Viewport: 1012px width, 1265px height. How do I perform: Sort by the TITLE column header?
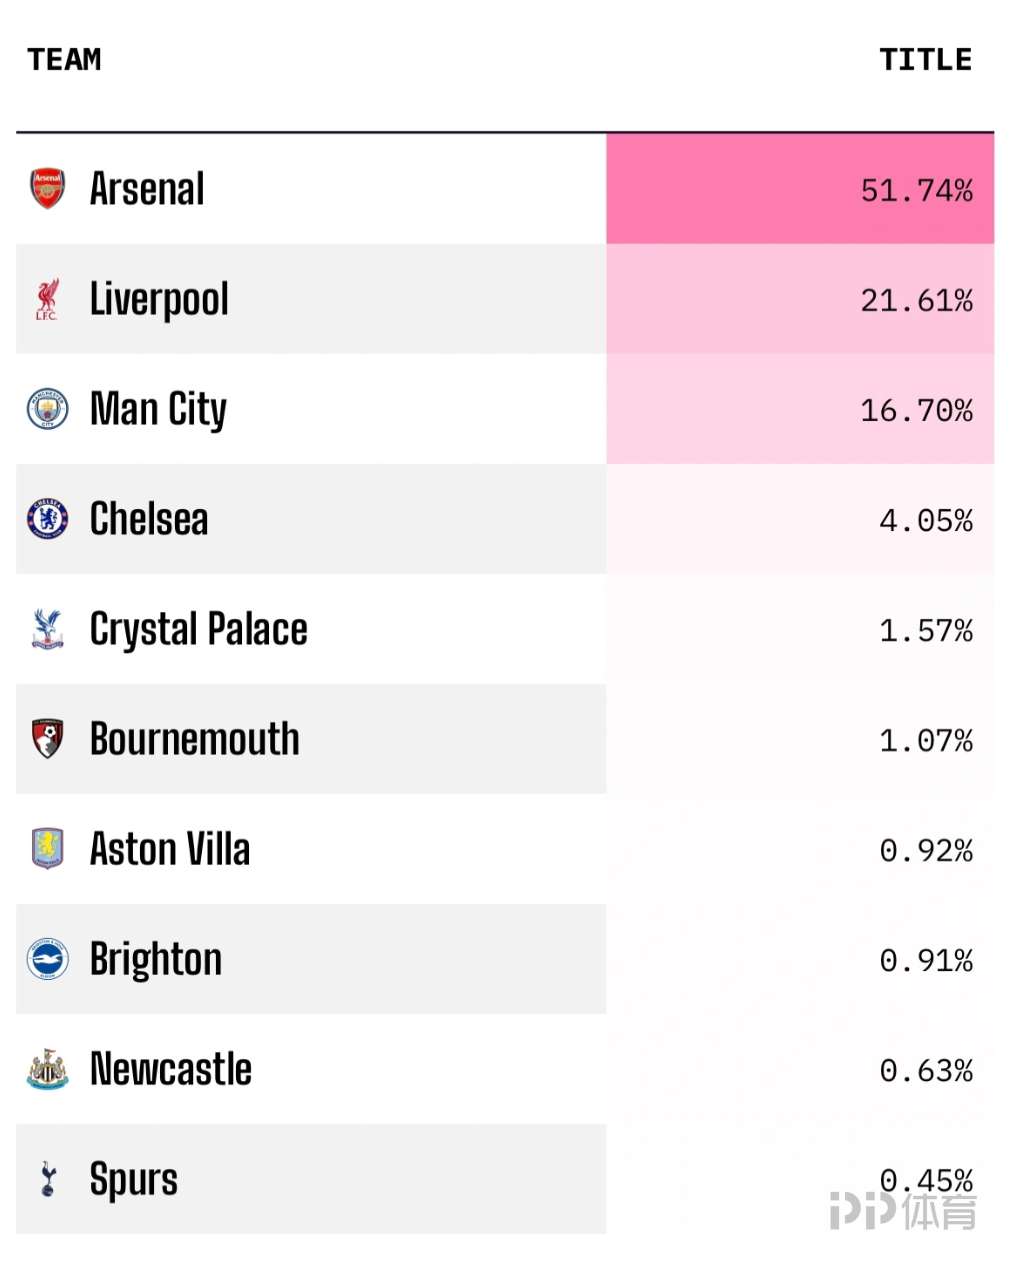[925, 60]
